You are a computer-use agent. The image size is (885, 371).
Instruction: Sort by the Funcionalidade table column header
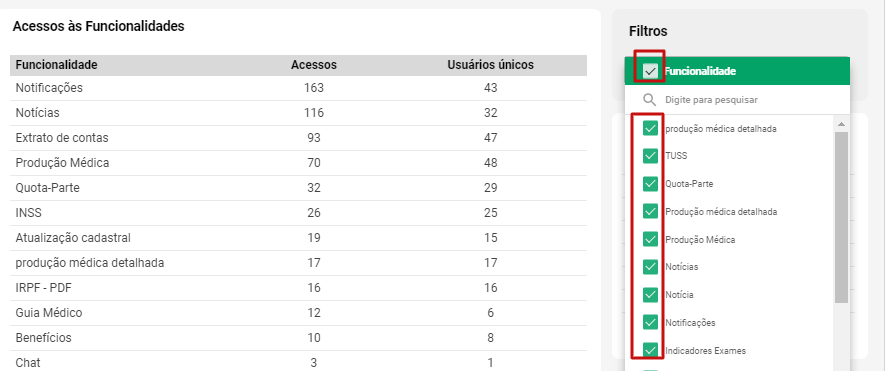click(x=56, y=65)
